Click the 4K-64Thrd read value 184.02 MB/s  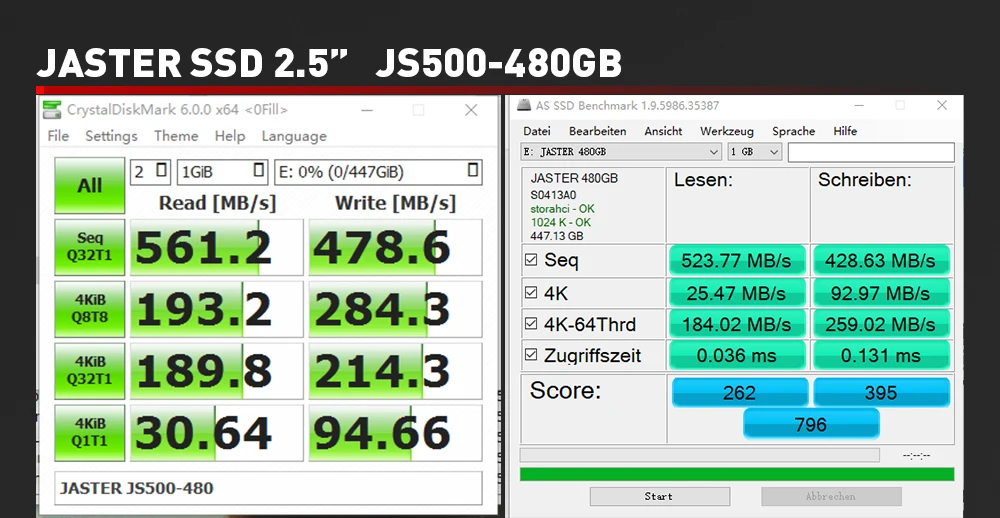point(737,324)
